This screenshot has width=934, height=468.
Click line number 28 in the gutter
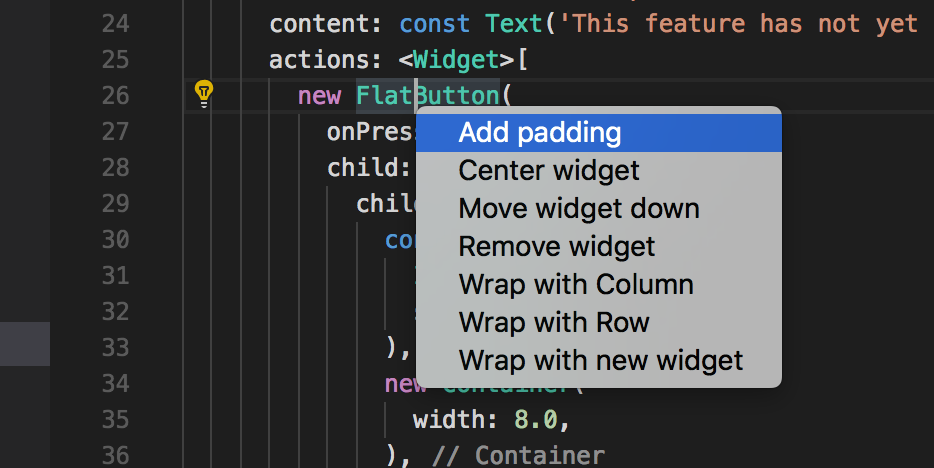click(115, 167)
